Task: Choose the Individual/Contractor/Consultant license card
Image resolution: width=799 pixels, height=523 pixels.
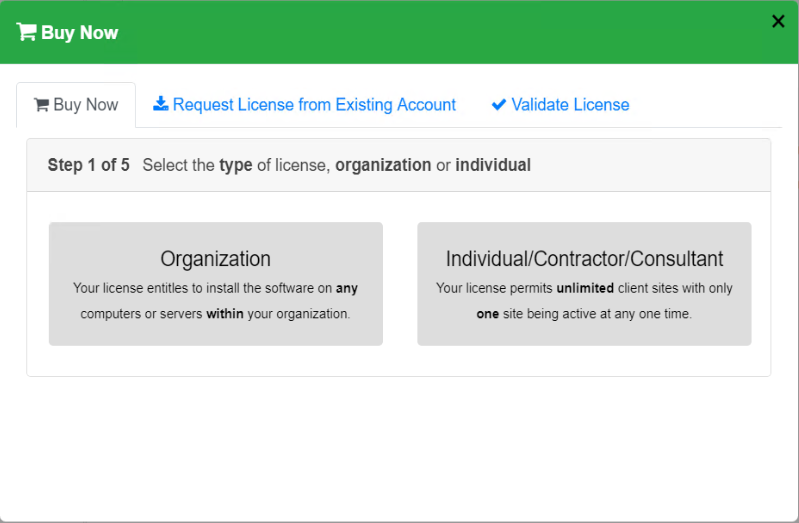Action: click(x=584, y=284)
